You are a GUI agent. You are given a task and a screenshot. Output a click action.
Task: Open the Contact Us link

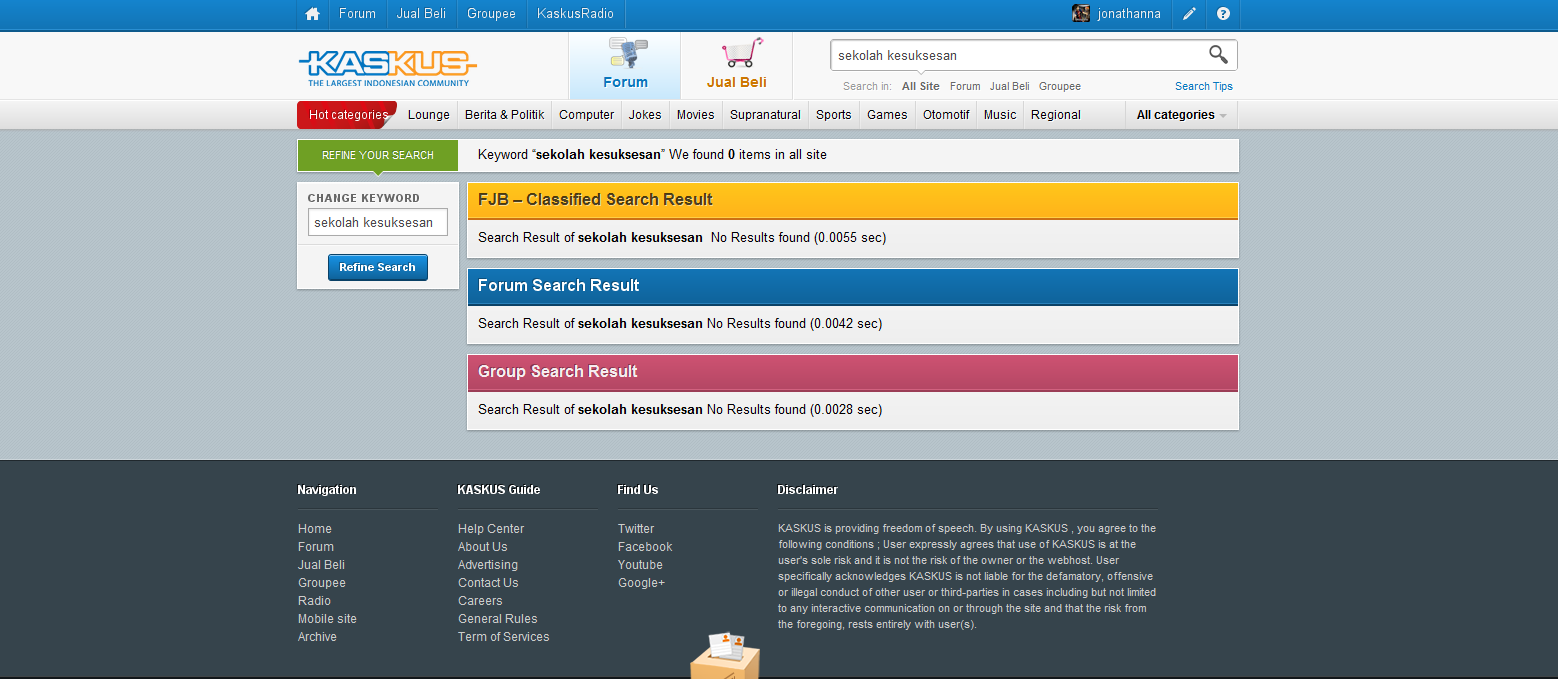click(488, 583)
